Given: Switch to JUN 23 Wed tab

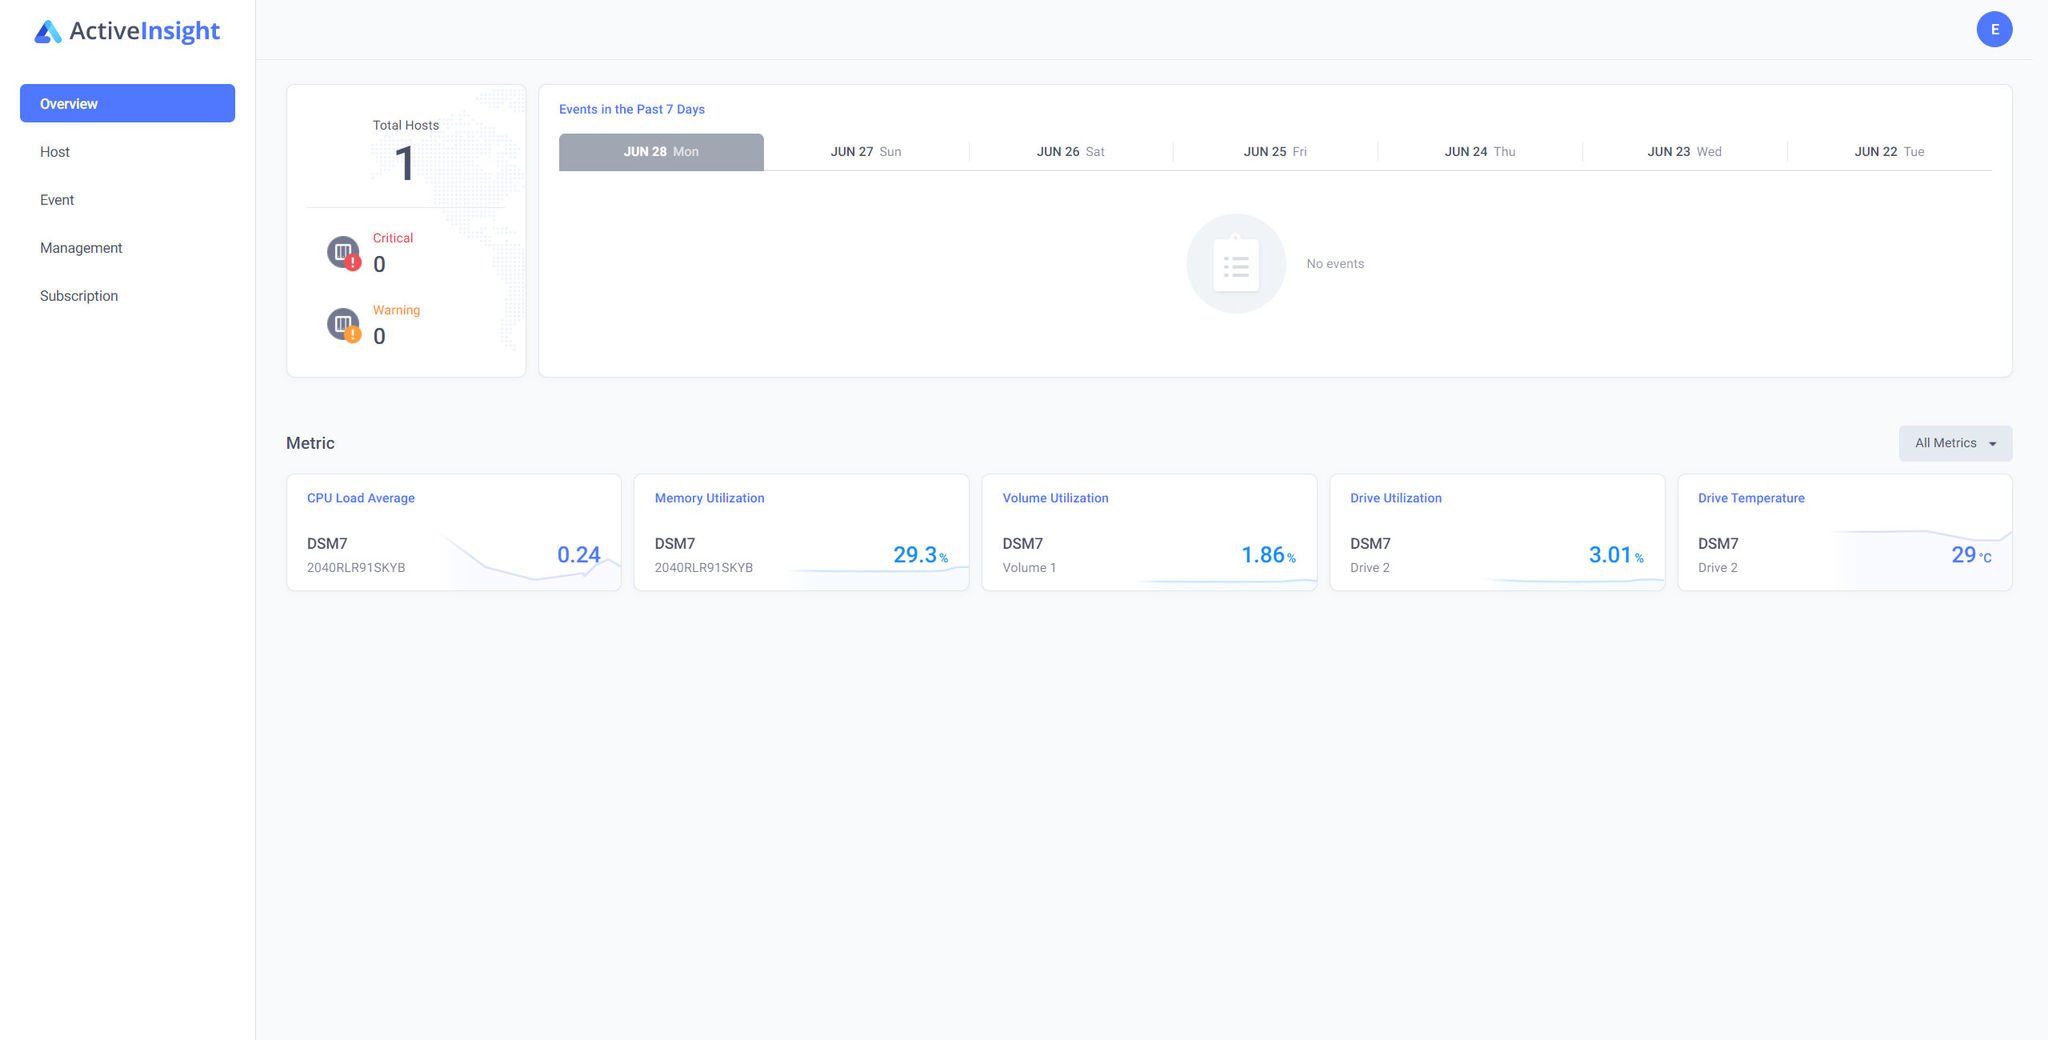Looking at the screenshot, I should 1685,152.
